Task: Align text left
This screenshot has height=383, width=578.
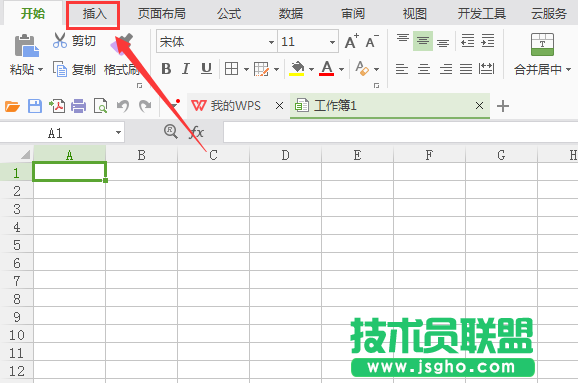Action: point(402,69)
